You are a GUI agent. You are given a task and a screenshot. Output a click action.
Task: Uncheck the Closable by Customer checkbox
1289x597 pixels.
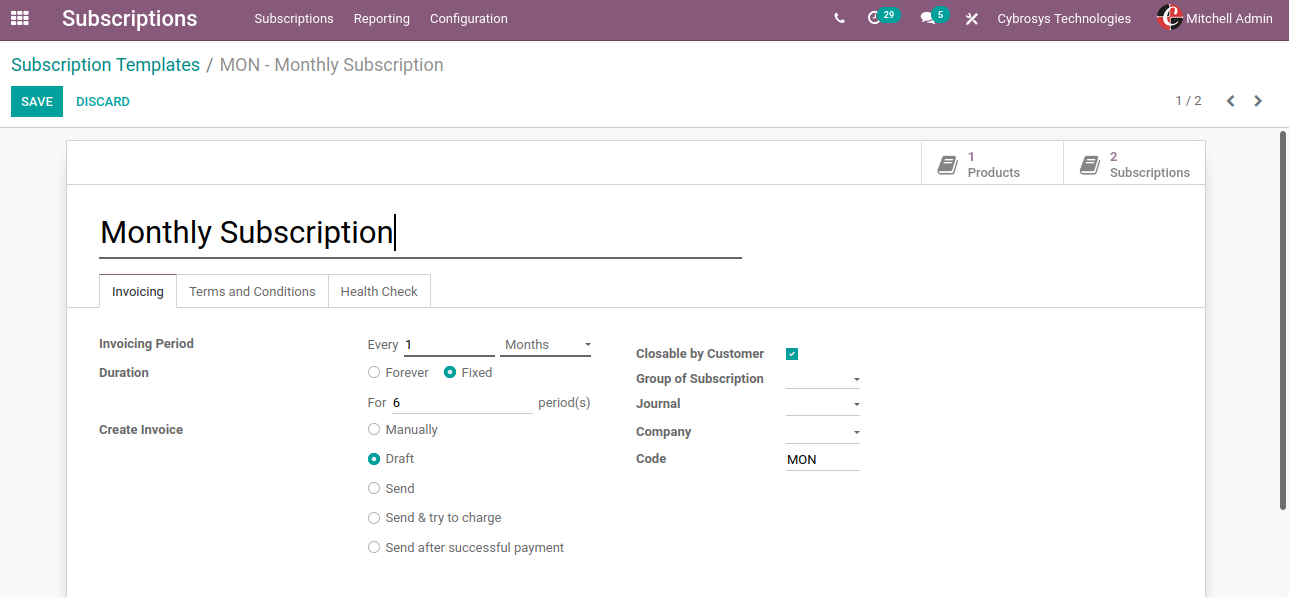coord(792,354)
